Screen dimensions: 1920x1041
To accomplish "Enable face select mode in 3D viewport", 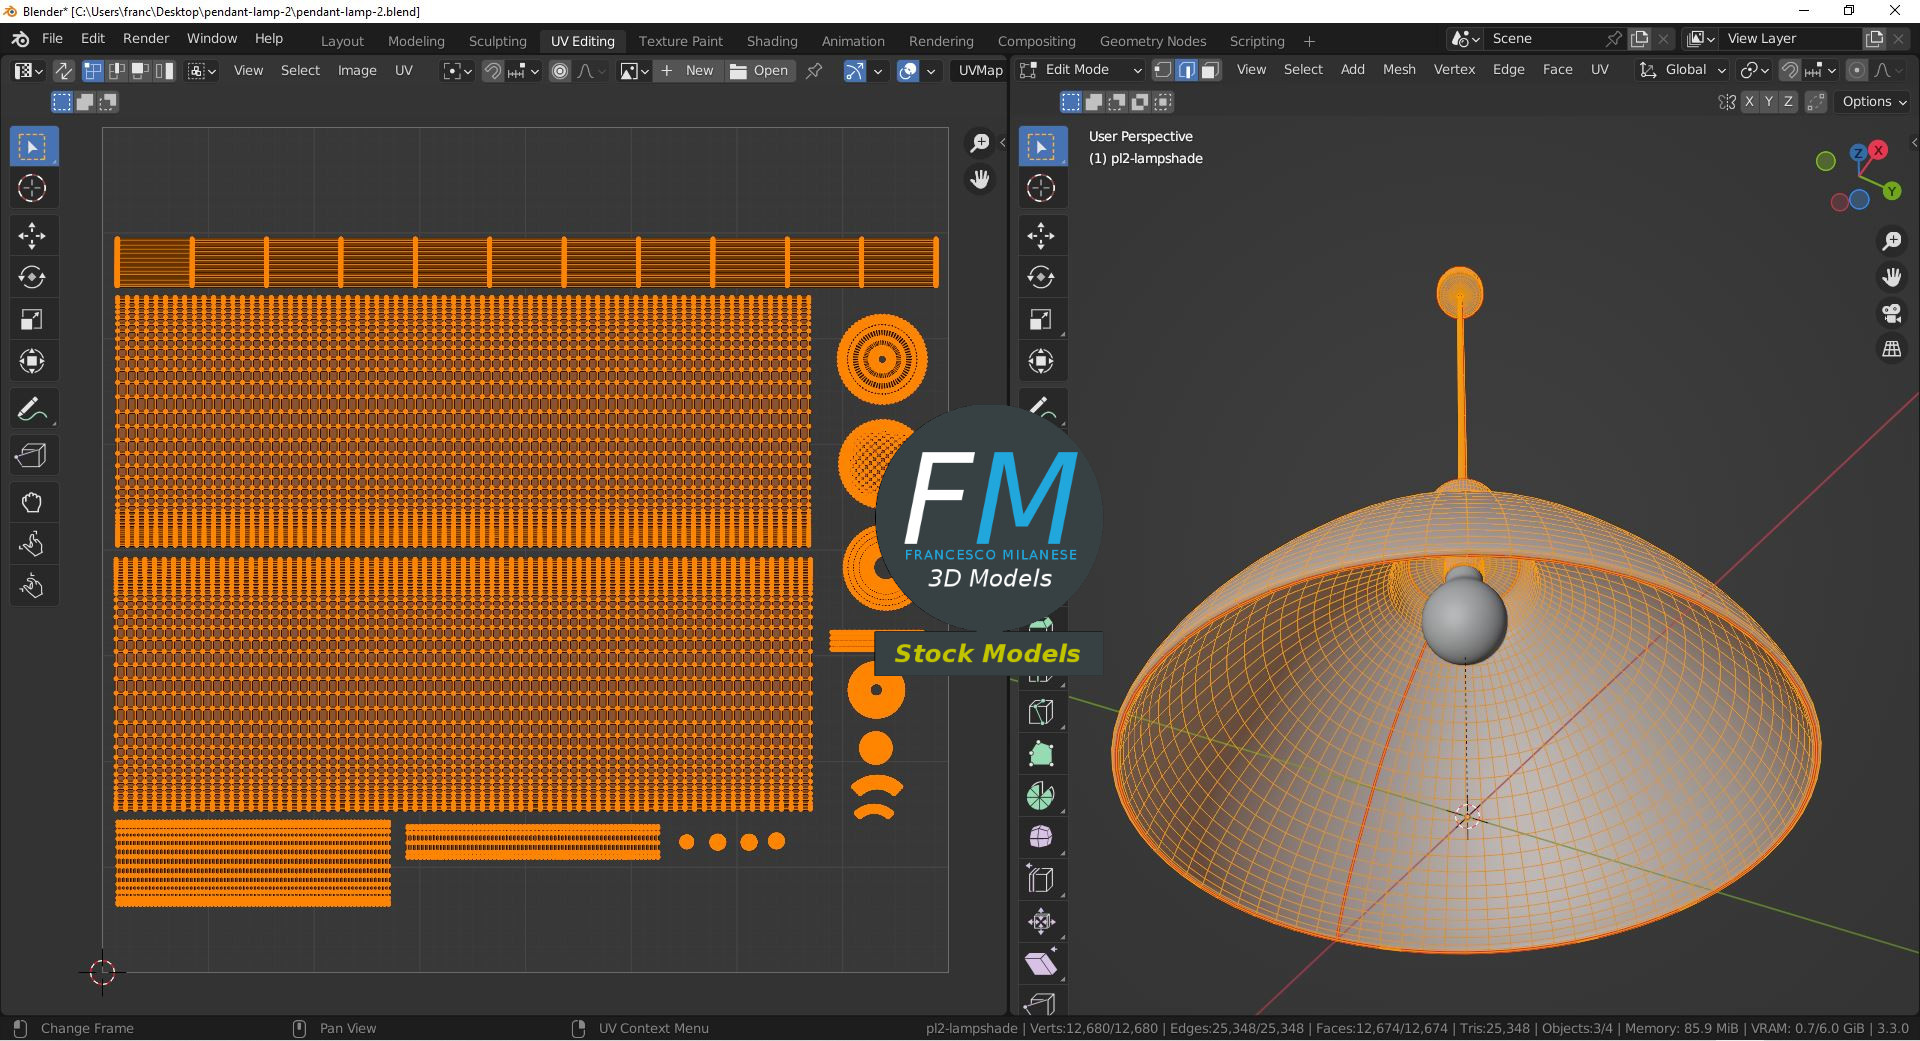I will (x=1210, y=70).
